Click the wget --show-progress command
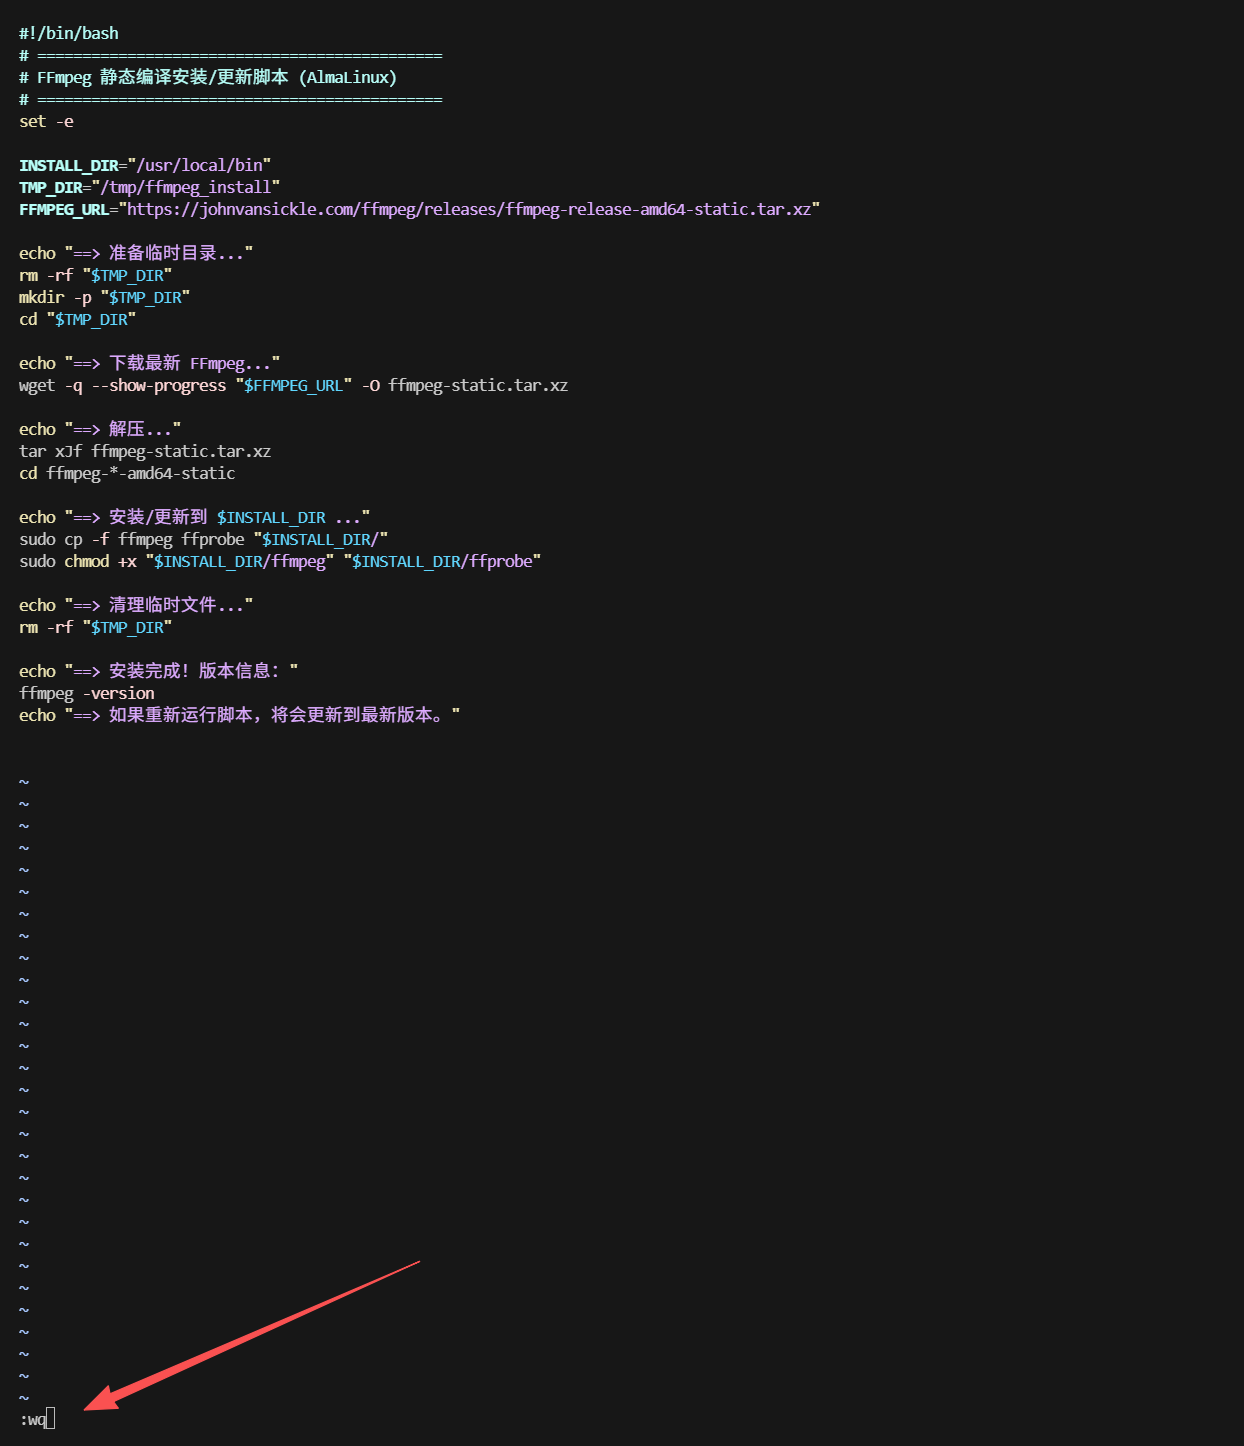 click(x=293, y=385)
